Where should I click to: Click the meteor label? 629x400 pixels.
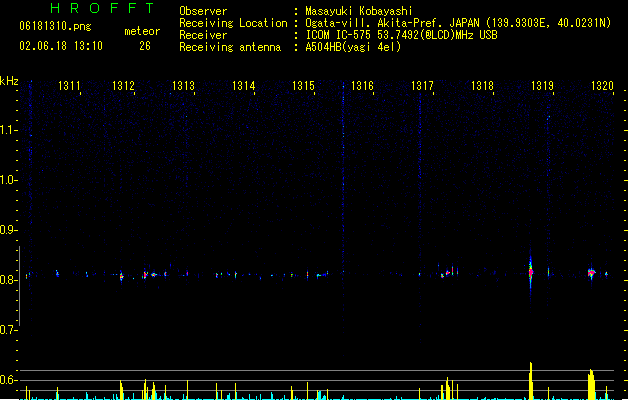coord(142,31)
